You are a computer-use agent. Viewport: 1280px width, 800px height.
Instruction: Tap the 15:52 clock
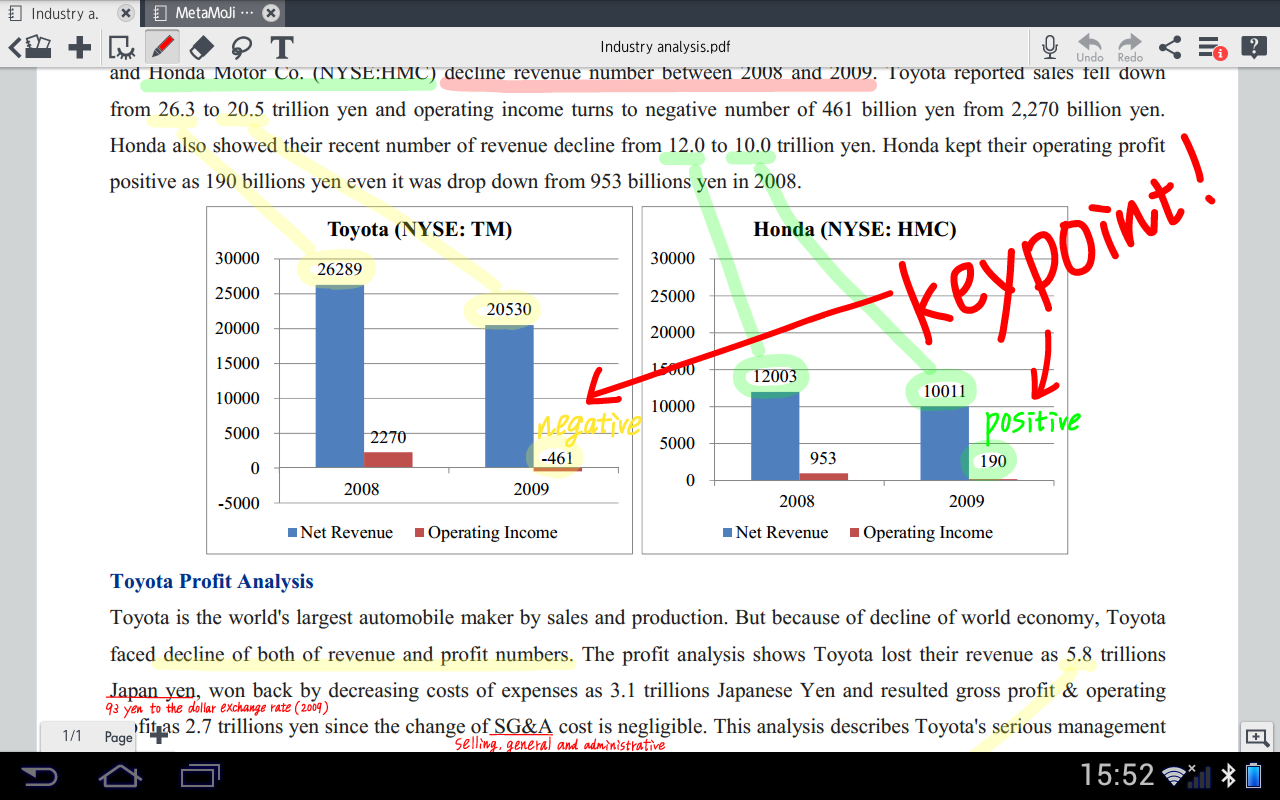(1117, 775)
